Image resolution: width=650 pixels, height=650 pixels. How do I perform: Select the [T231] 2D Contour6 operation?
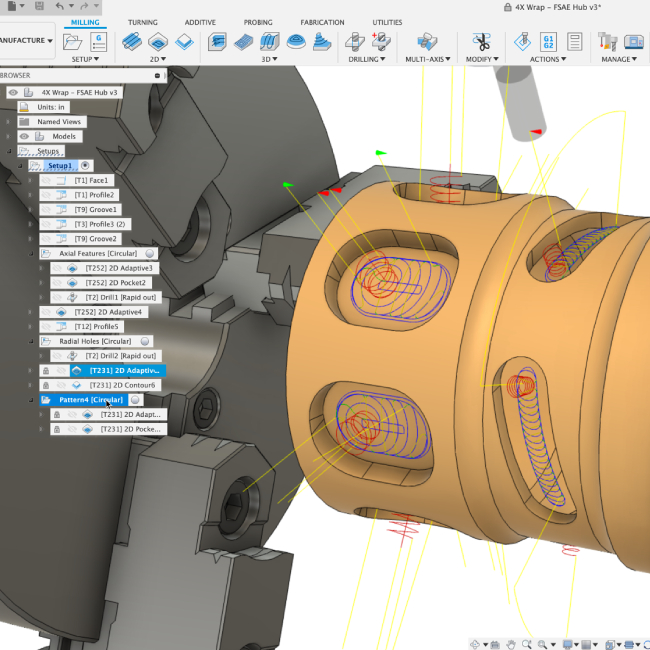click(100, 385)
